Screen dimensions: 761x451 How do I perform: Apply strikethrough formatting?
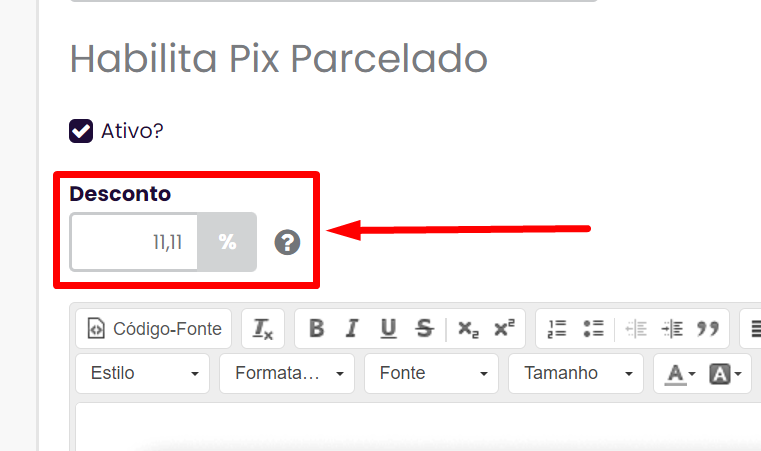[x=424, y=329]
